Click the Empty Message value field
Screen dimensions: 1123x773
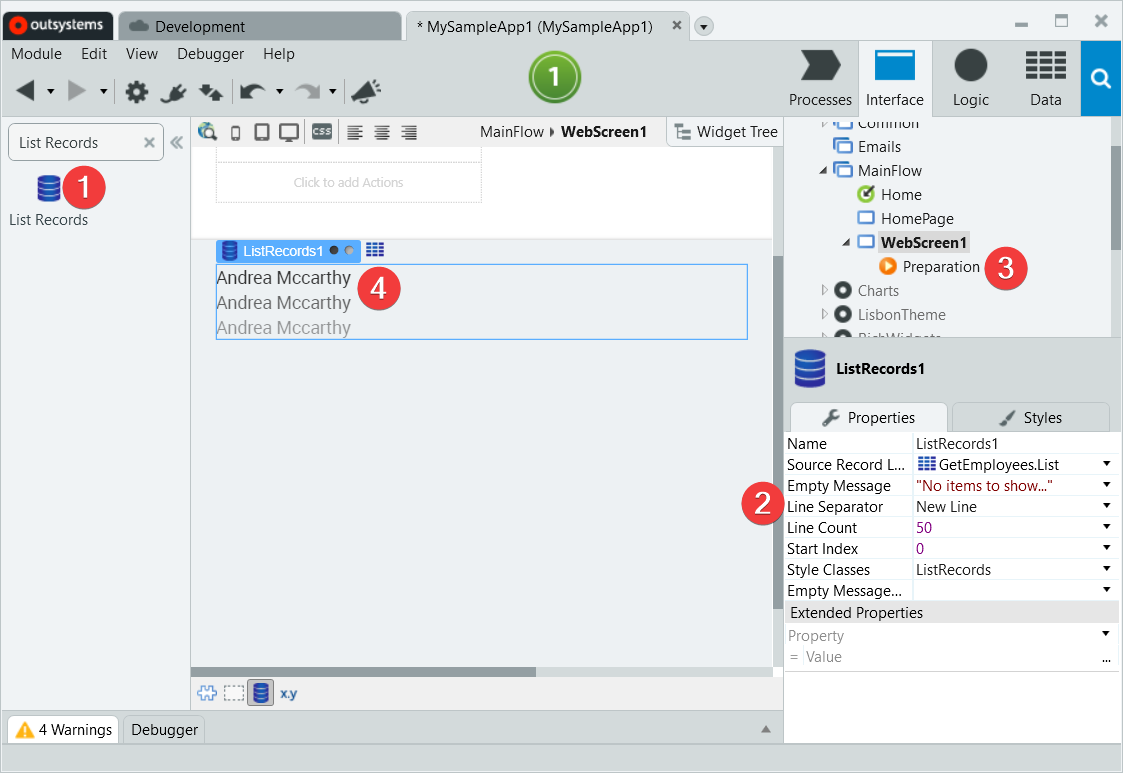pos(990,485)
